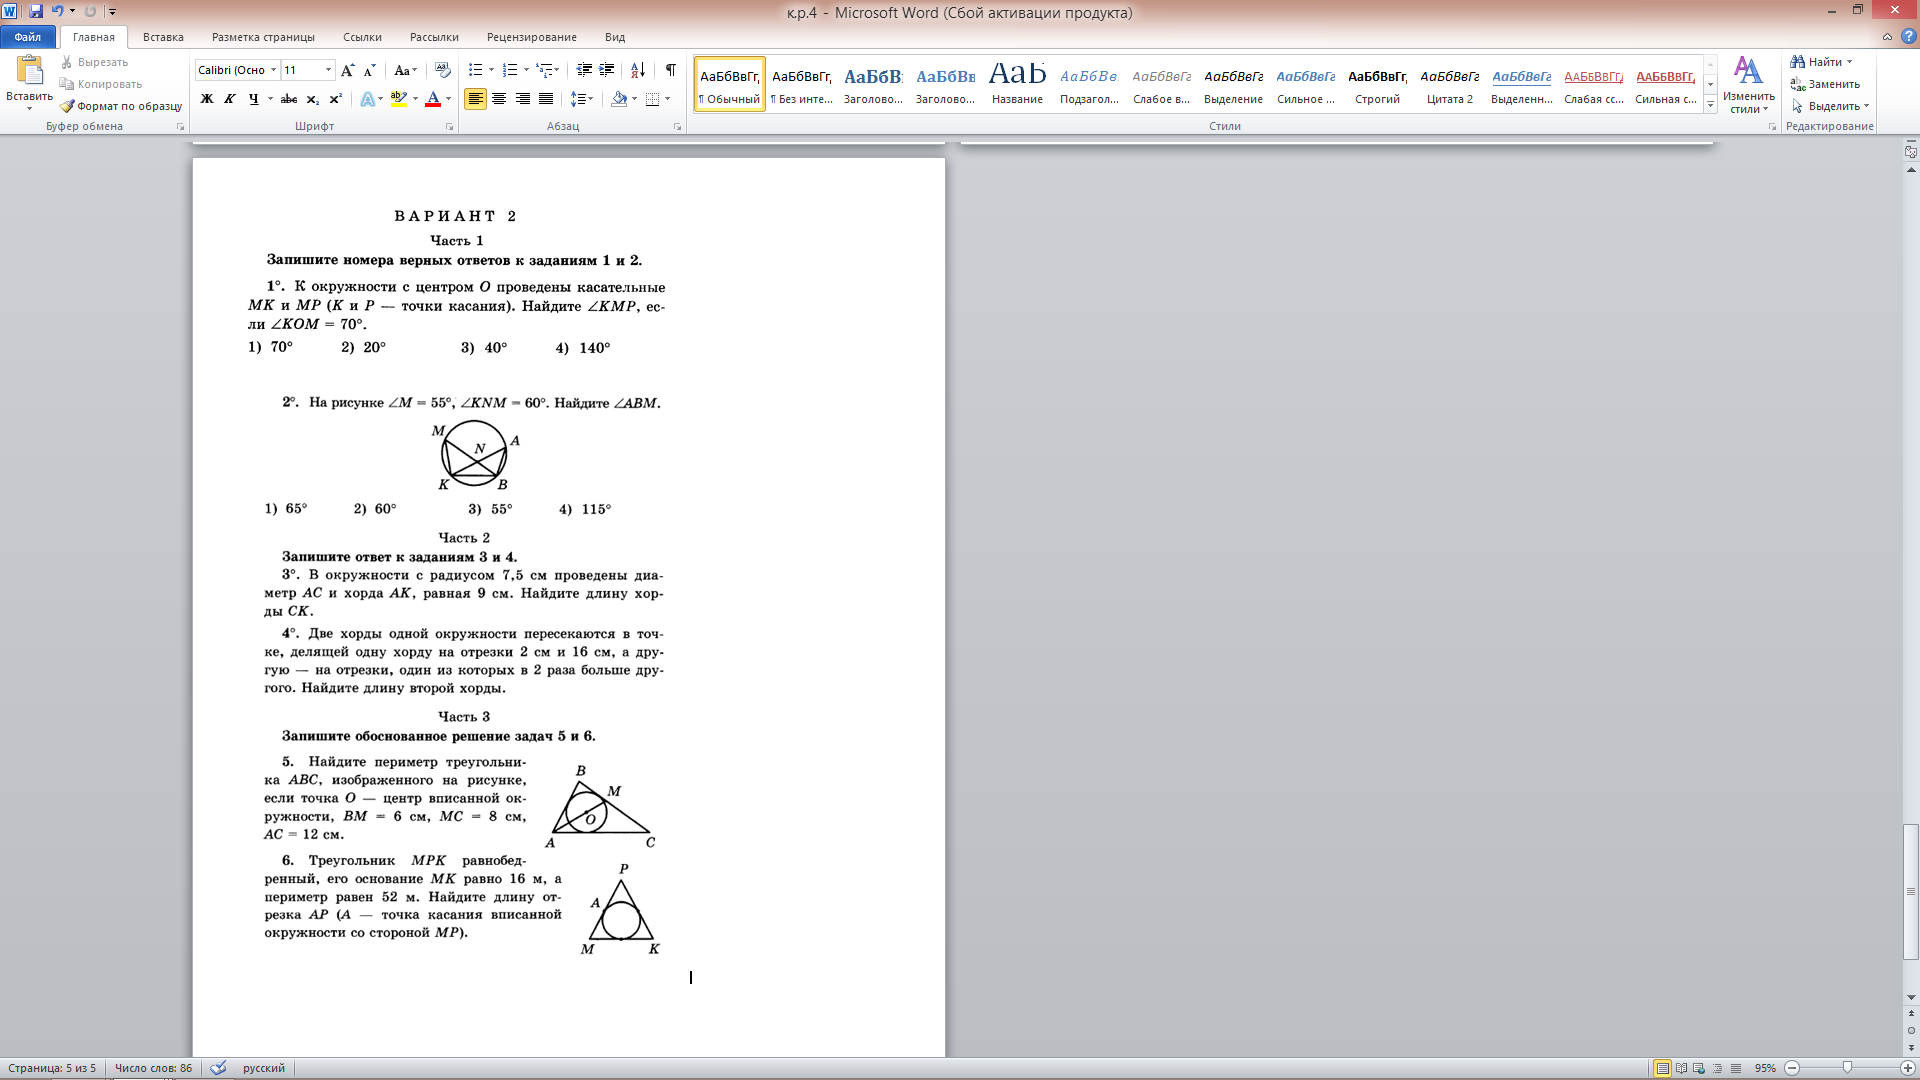1920x1080 pixels.
Task: Click the Increase Indent icon
Action: [606, 70]
